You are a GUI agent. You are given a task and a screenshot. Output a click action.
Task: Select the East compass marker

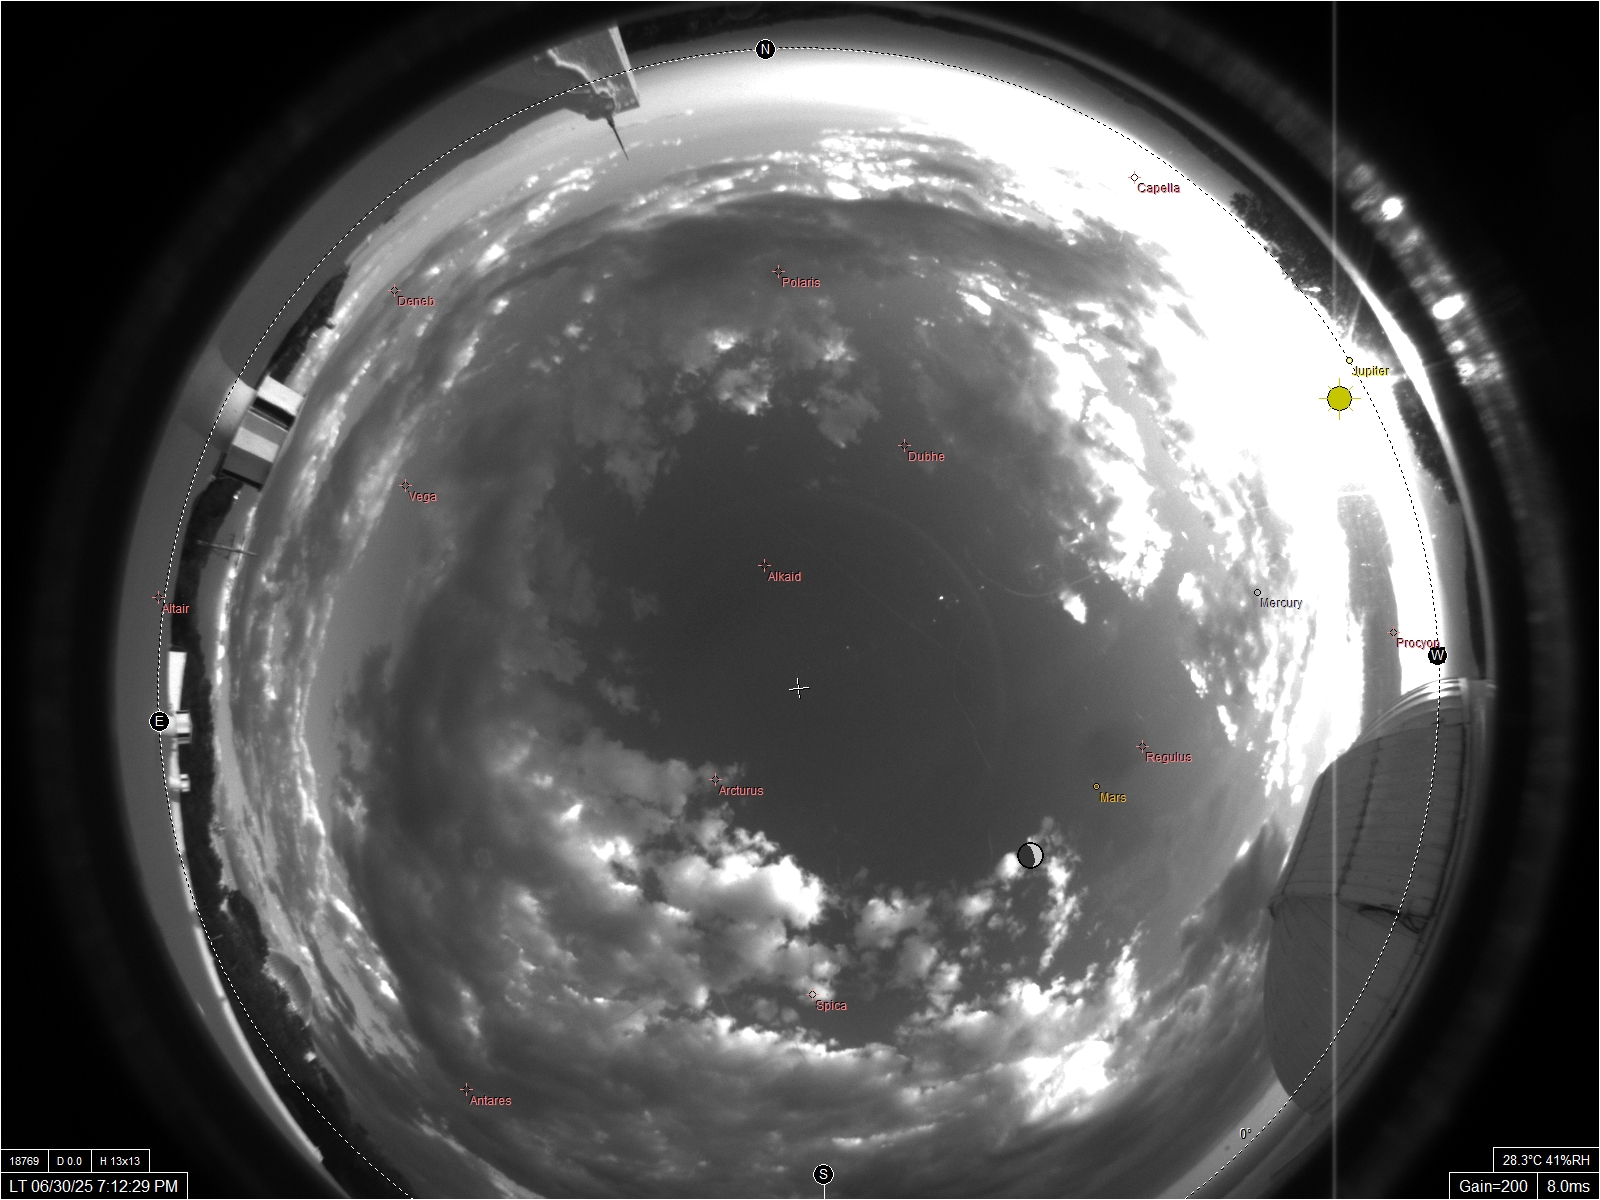click(159, 721)
